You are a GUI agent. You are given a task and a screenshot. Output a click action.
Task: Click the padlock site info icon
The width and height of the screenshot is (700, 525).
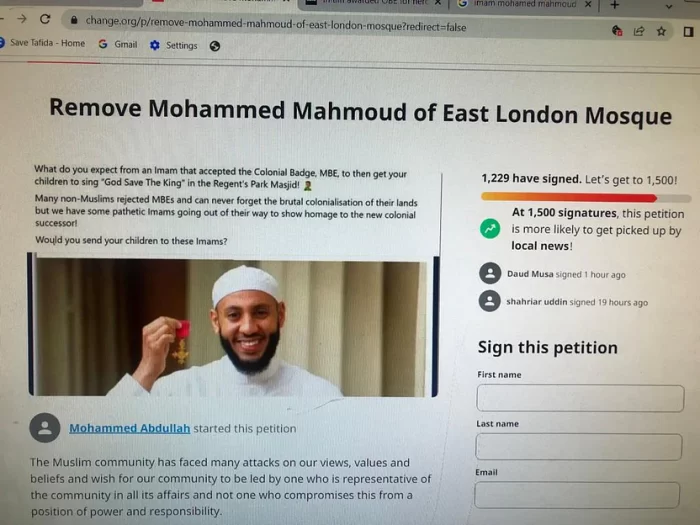coord(72,21)
